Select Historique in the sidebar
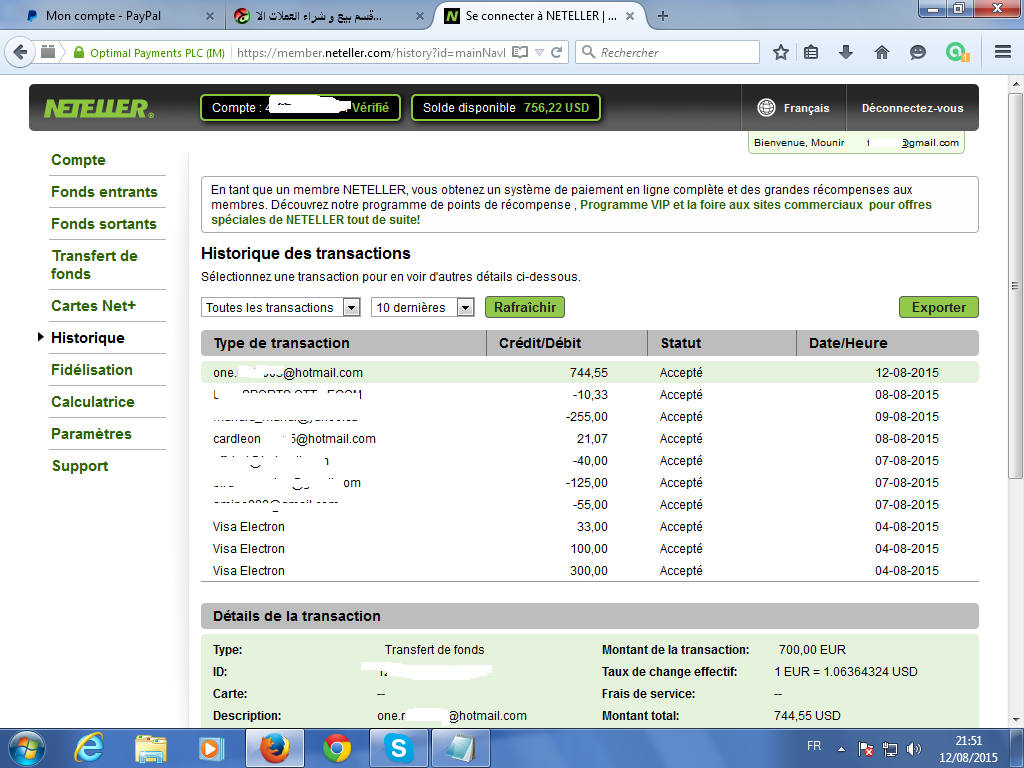Image resolution: width=1024 pixels, height=768 pixels. tap(88, 338)
